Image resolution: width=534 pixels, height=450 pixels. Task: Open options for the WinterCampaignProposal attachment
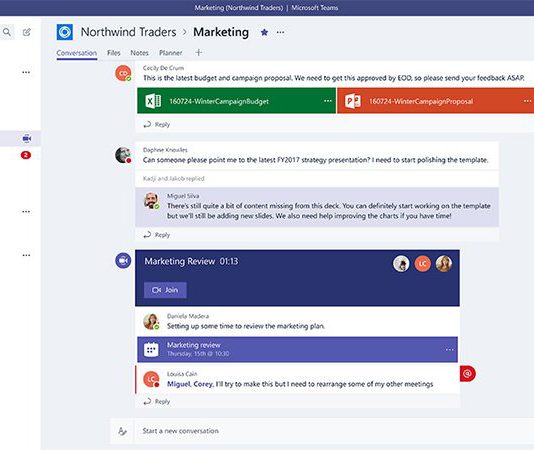point(527,101)
